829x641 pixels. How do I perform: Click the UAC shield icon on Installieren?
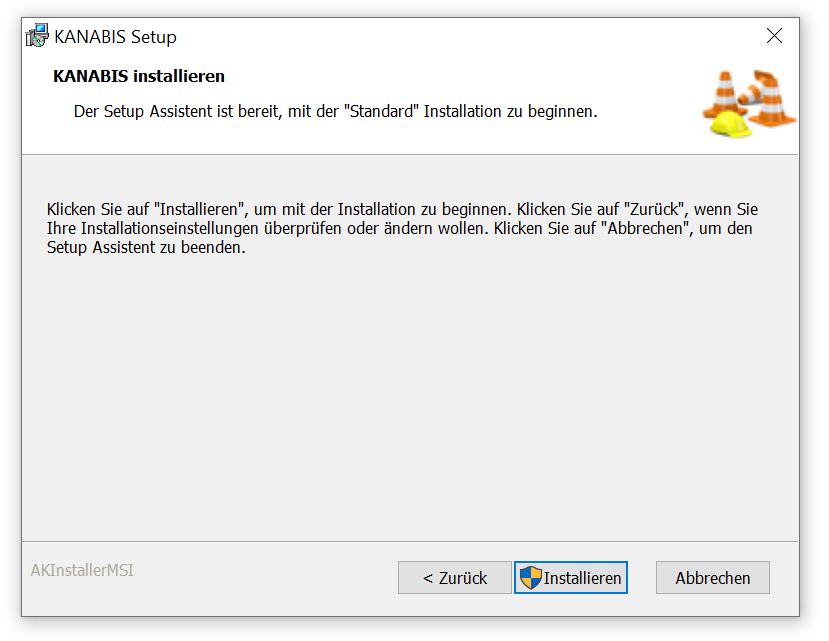pyautogui.click(x=530, y=578)
